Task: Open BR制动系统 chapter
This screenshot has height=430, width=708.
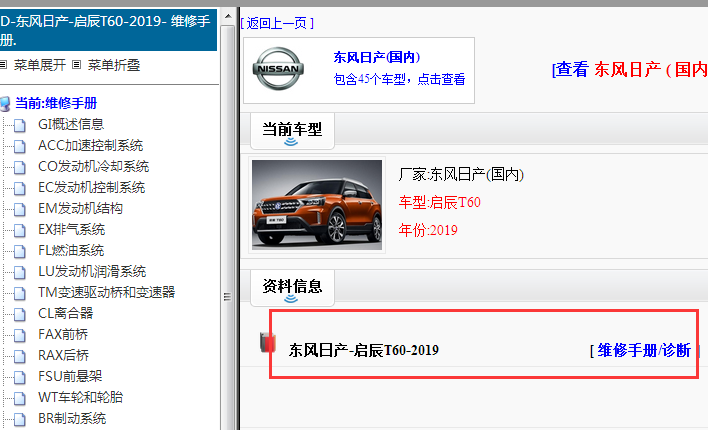Action: [72, 418]
